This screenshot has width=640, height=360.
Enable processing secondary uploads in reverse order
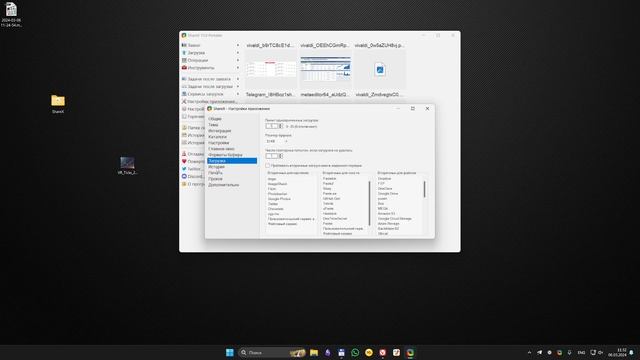(268, 166)
